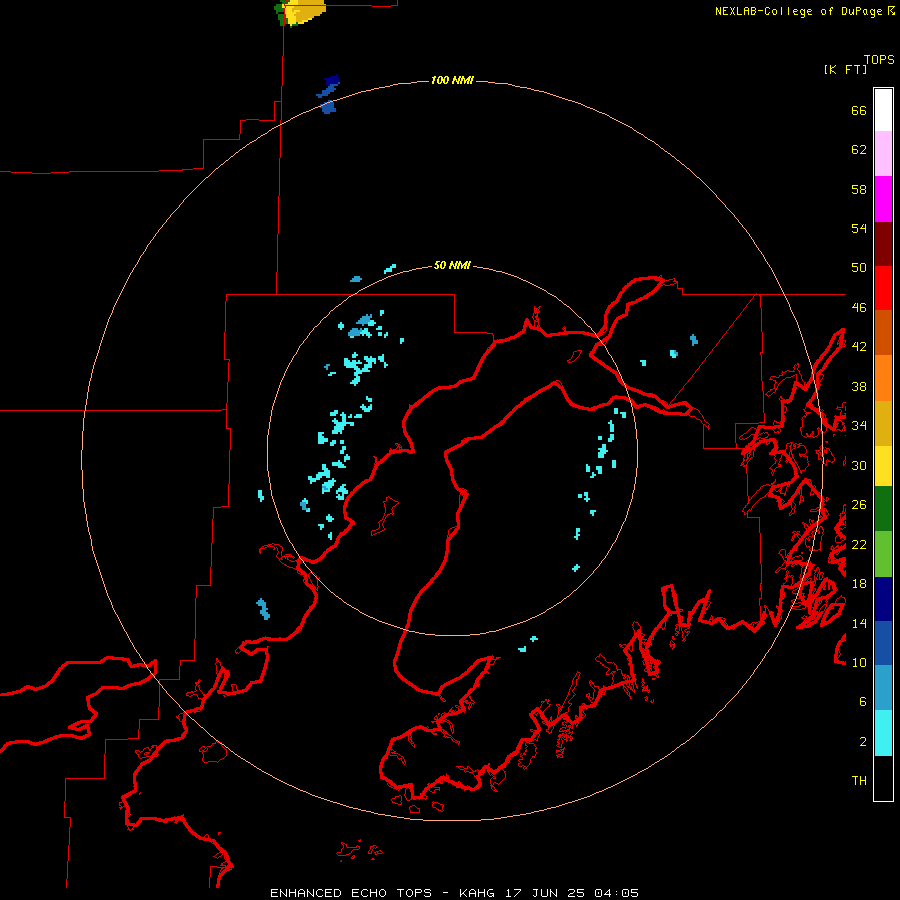Click the "38" legend label
The width and height of the screenshot is (900, 900).
(859, 387)
